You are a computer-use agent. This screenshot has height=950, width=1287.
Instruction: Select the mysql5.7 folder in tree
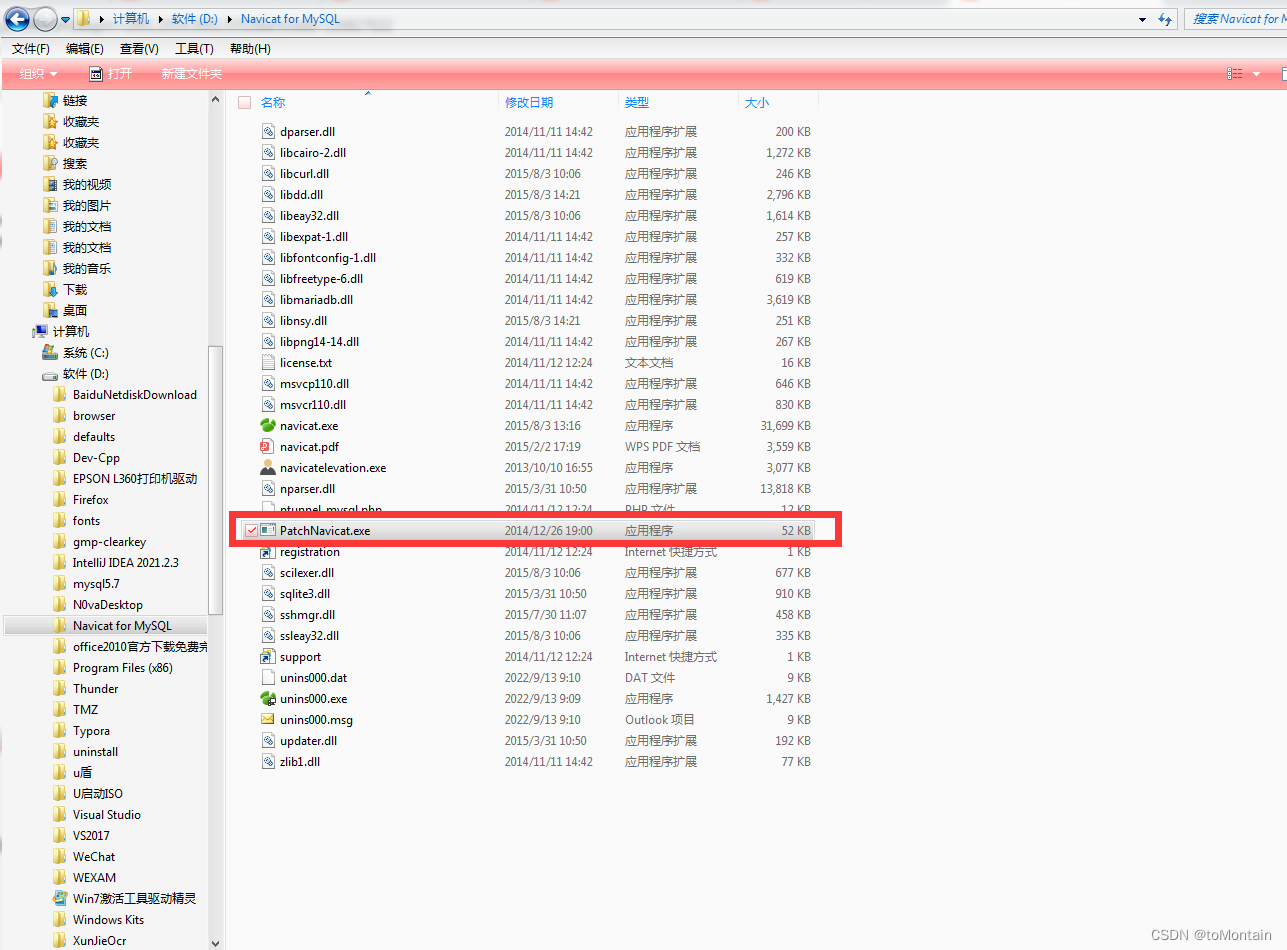tap(96, 584)
